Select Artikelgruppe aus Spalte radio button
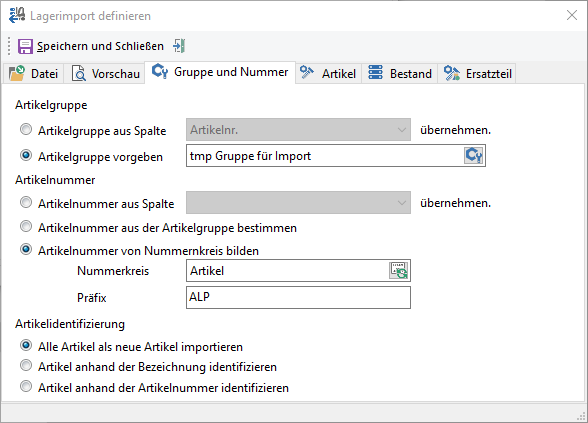Viewport: 588px width, 423px height. tap(26, 130)
